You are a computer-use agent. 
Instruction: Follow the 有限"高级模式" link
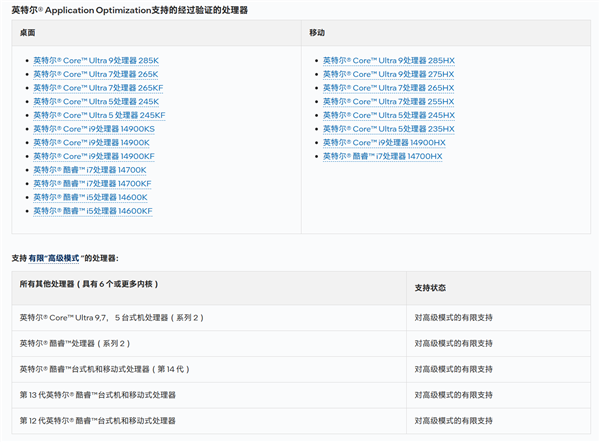[55, 258]
